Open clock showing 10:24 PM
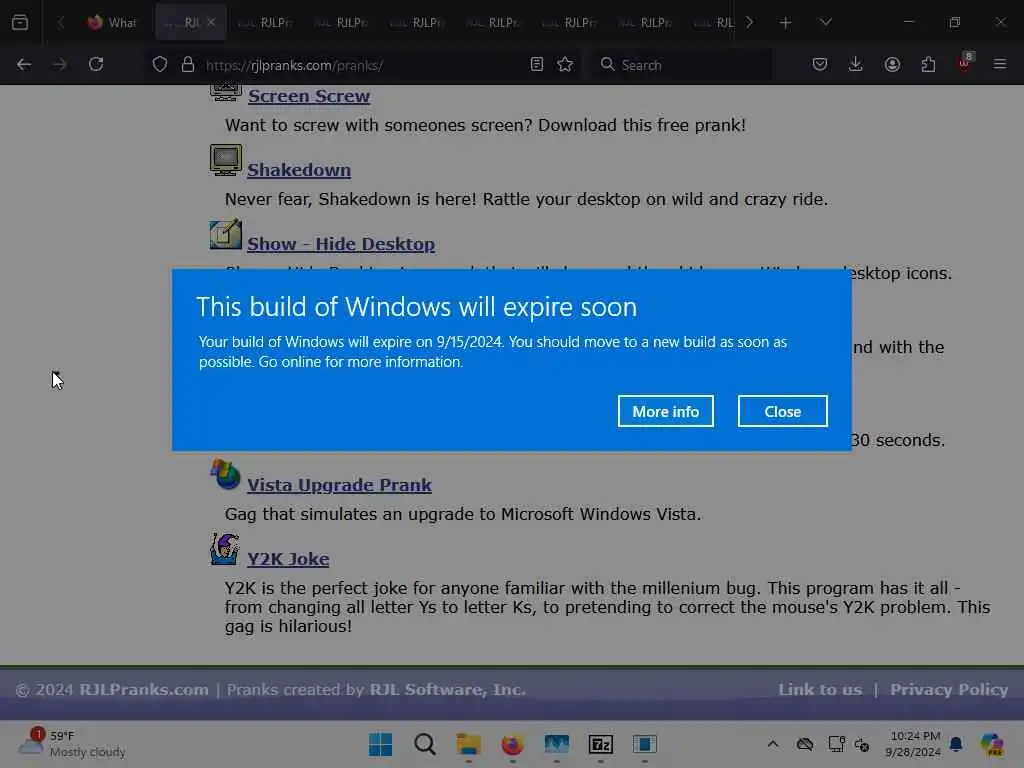Image resolution: width=1024 pixels, height=768 pixels. point(914,744)
